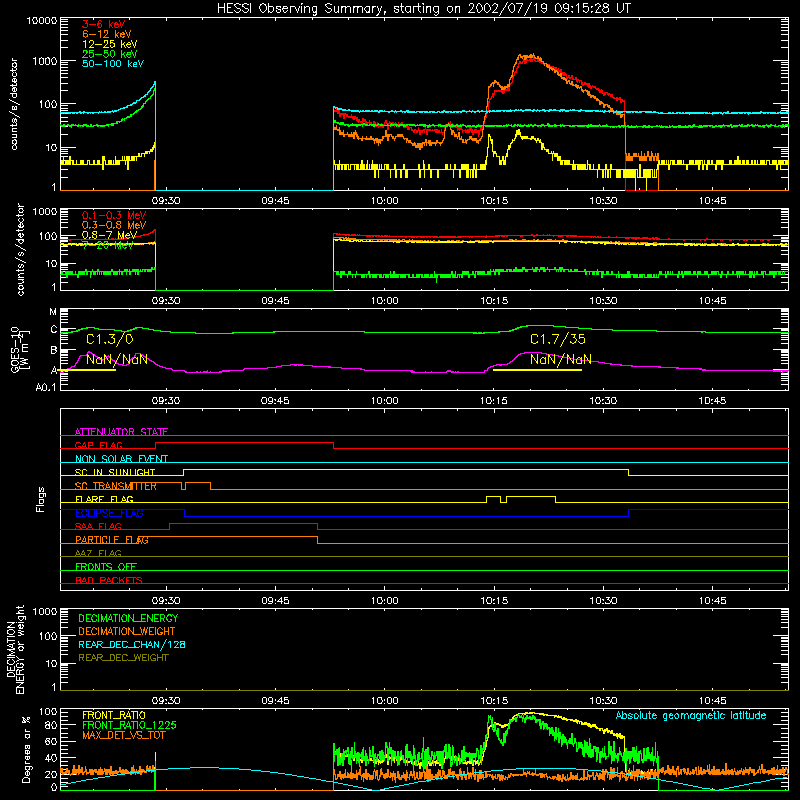Click yellow flare interval bar under C1.7/35
This screenshot has width=800, height=800.
point(537,370)
